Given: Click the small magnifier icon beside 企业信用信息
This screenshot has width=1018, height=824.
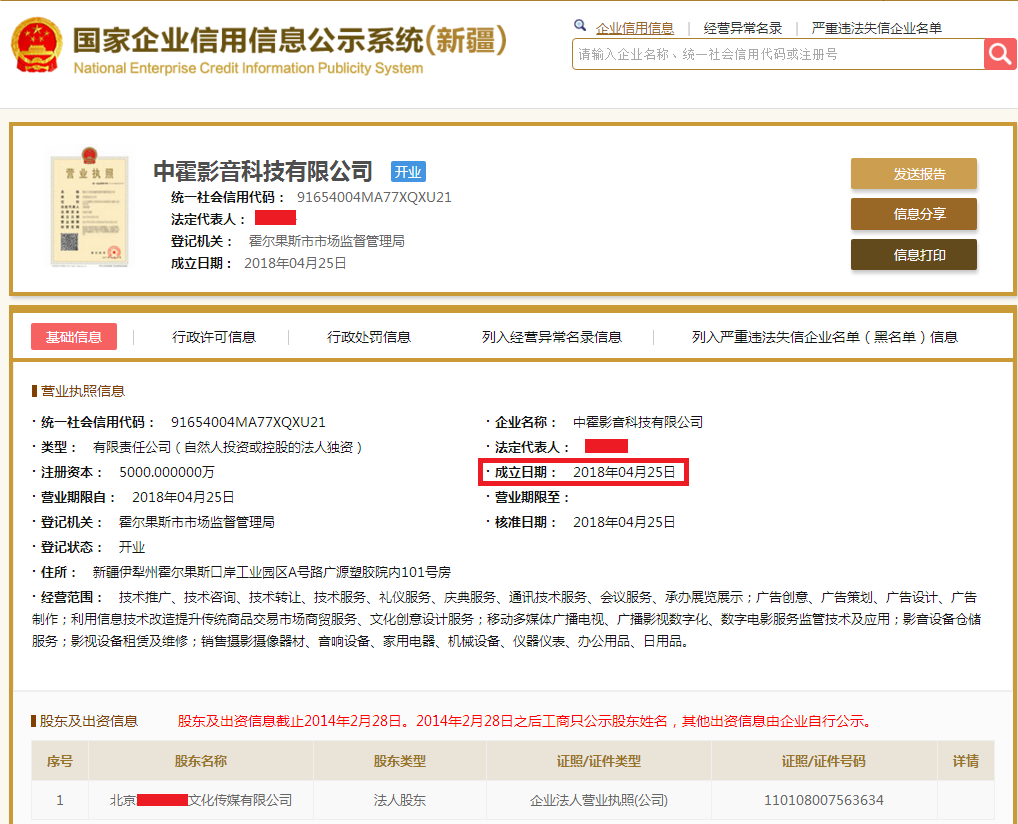Looking at the screenshot, I should click(580, 25).
